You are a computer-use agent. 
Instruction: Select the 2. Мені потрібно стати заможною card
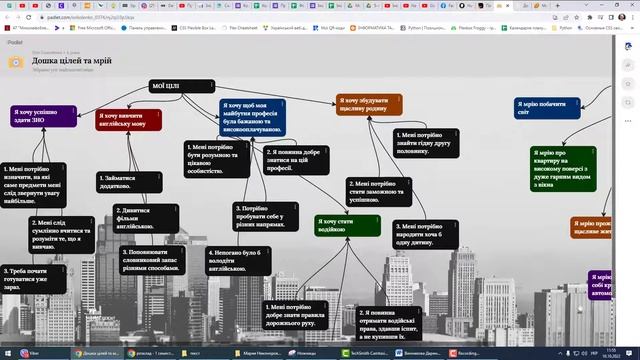(379, 192)
